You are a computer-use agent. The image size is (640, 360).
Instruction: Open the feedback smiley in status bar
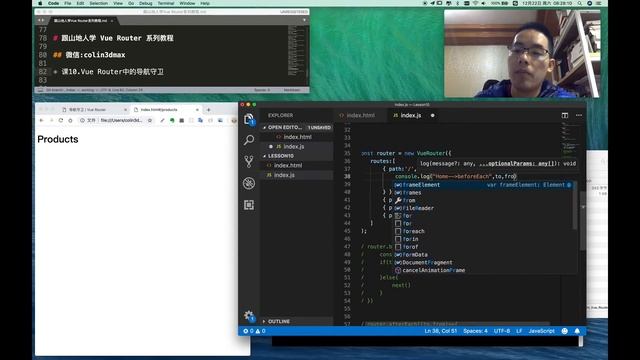[564, 331]
